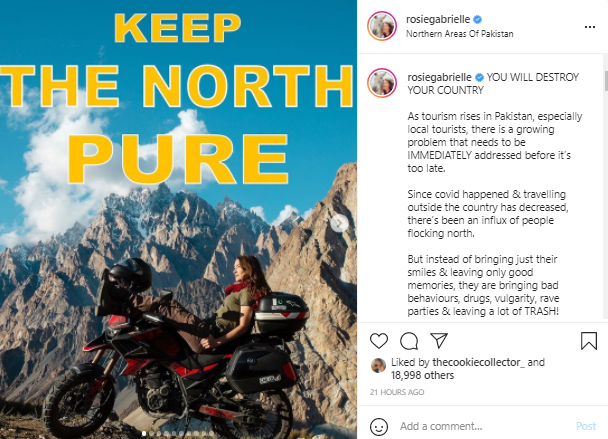Viewport: 608px width, 439px height.
Task: Click the 21 HOURS AGO timestamp
Action: (x=397, y=392)
